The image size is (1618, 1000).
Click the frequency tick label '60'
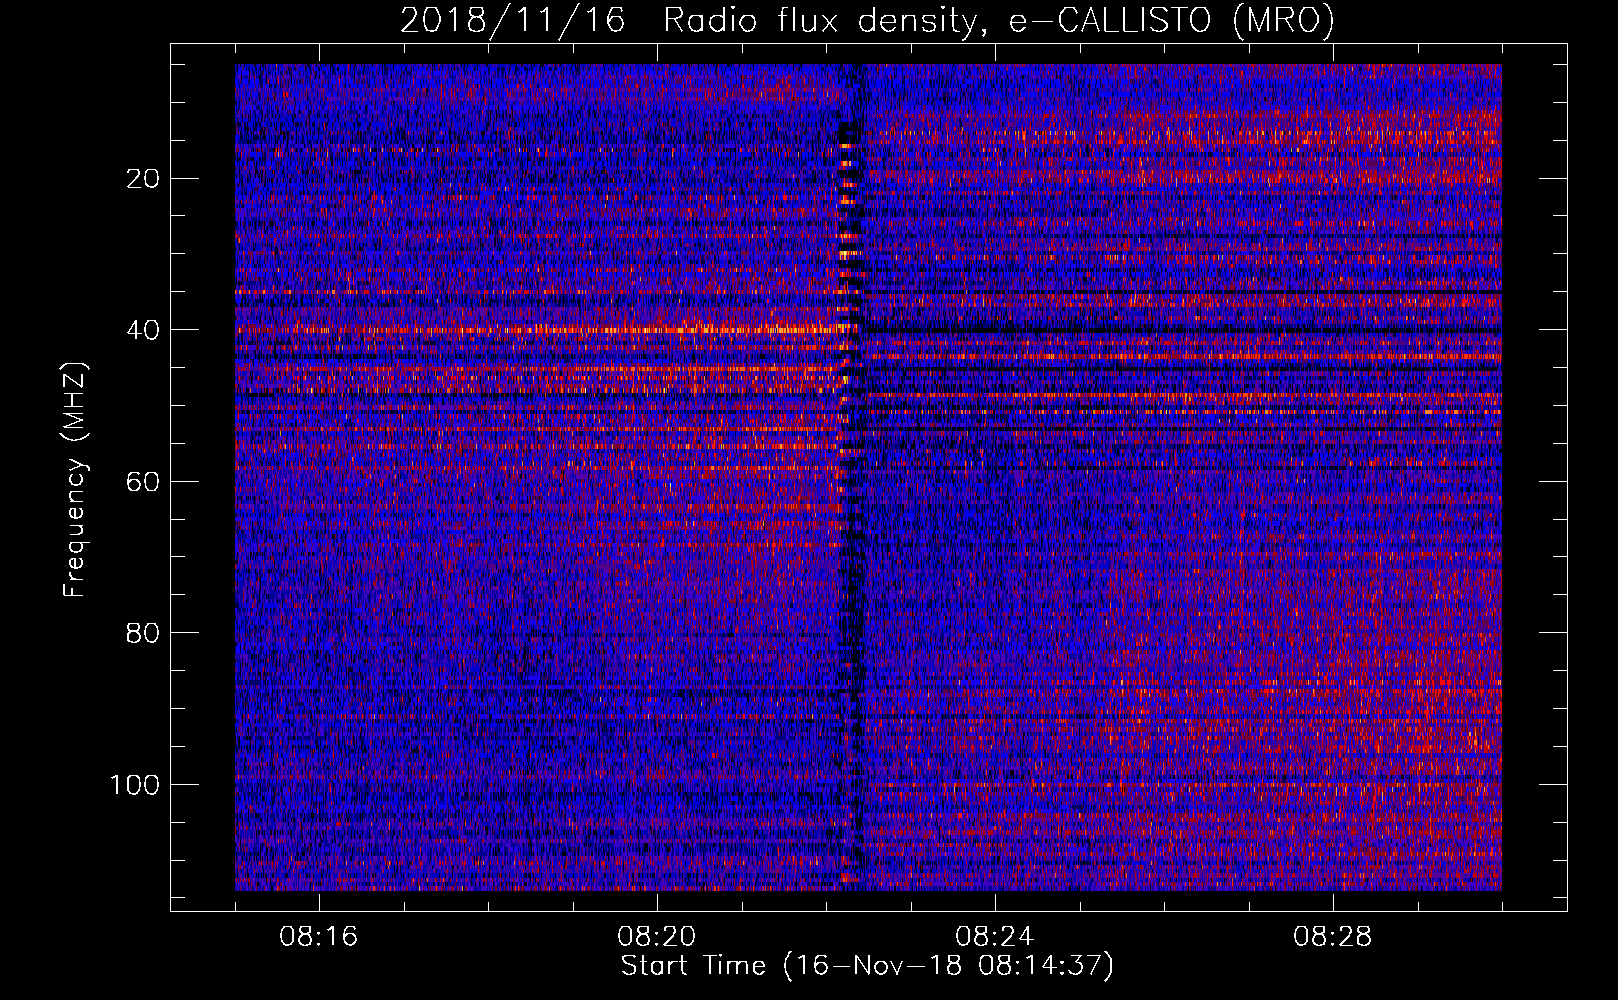[x=144, y=482]
